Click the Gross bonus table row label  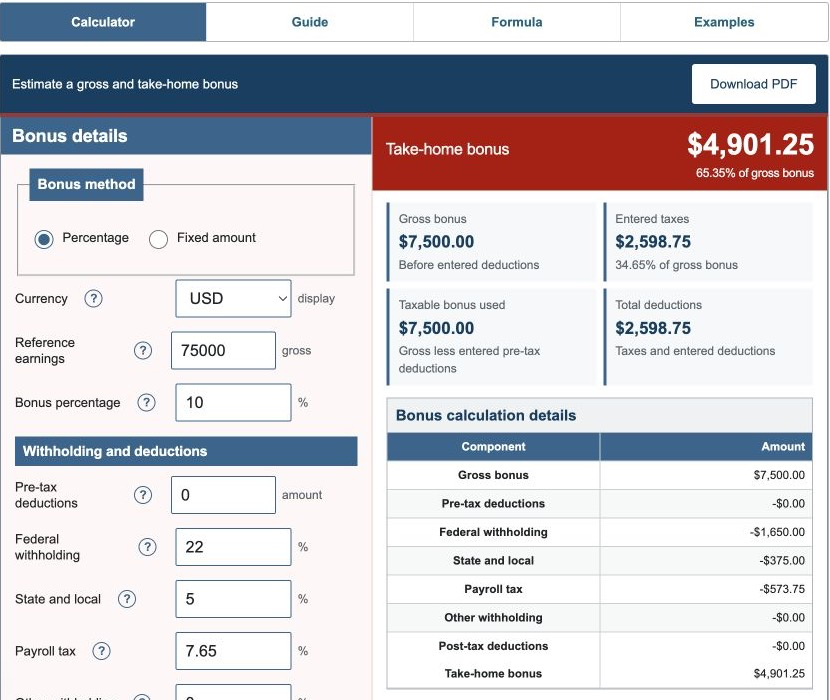click(493, 475)
